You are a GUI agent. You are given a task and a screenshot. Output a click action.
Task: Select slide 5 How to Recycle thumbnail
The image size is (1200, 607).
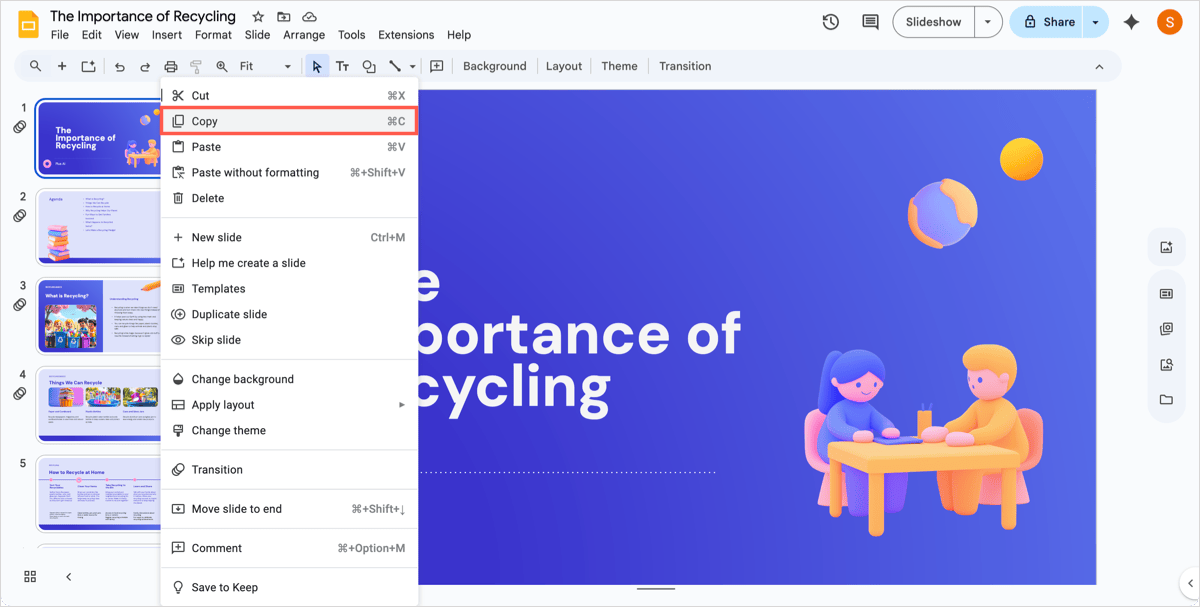[98, 493]
